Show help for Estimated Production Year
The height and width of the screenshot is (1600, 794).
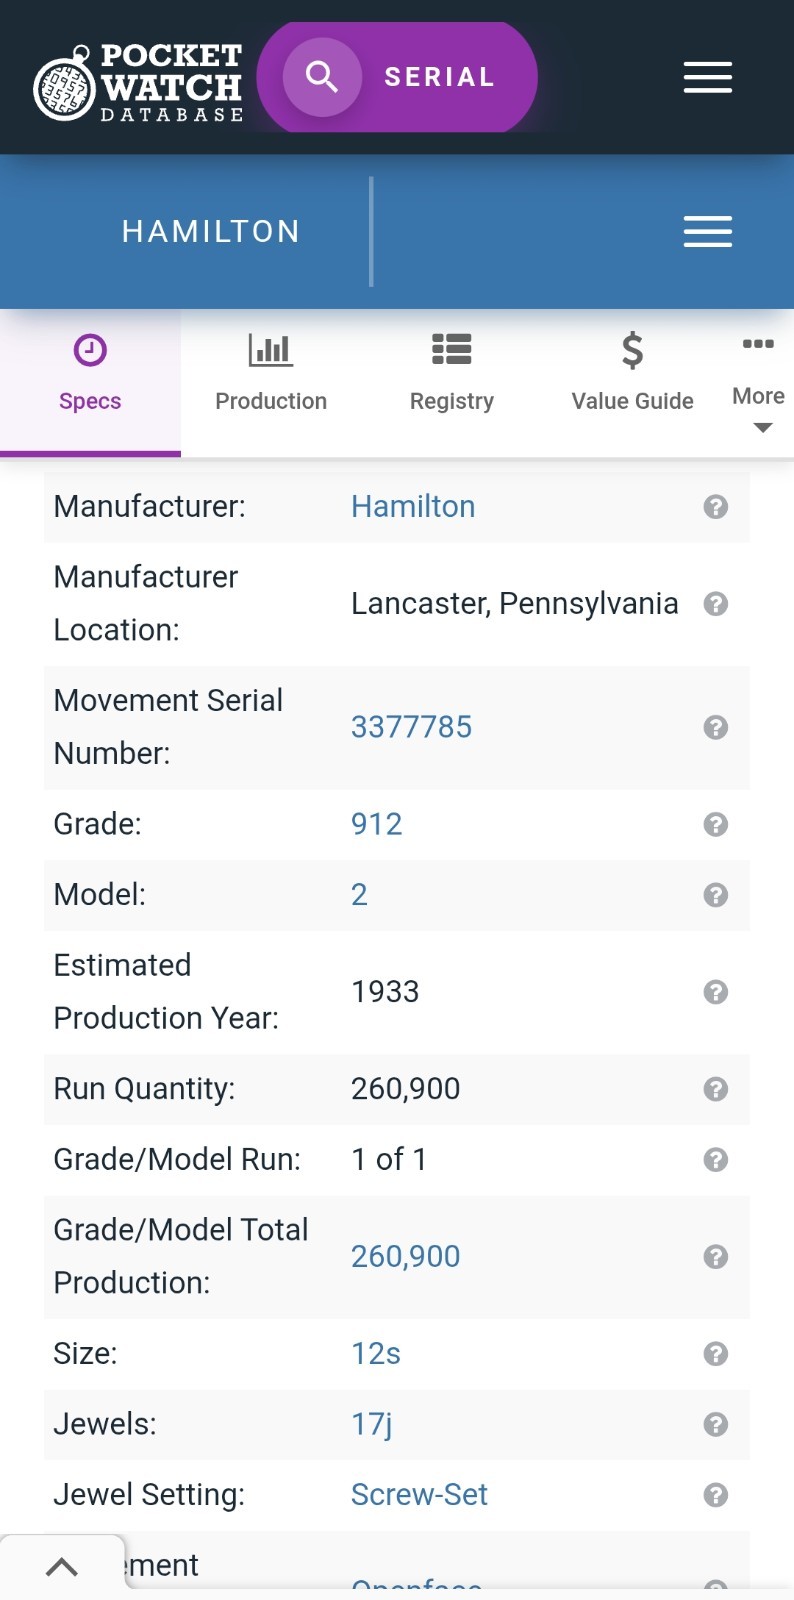click(715, 992)
